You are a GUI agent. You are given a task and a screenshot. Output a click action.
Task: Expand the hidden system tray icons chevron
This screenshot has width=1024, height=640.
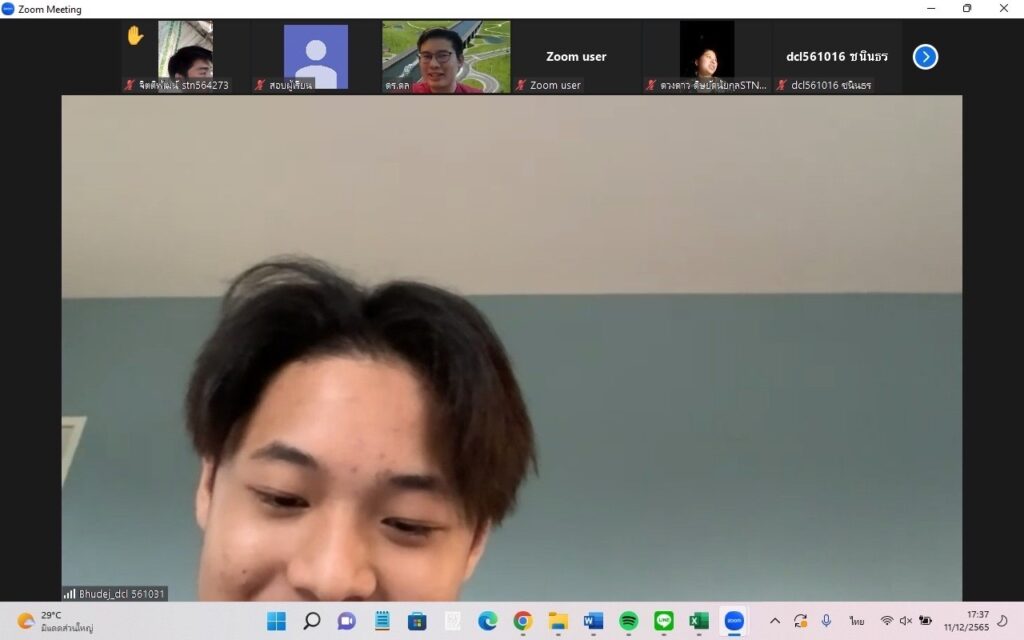point(775,621)
